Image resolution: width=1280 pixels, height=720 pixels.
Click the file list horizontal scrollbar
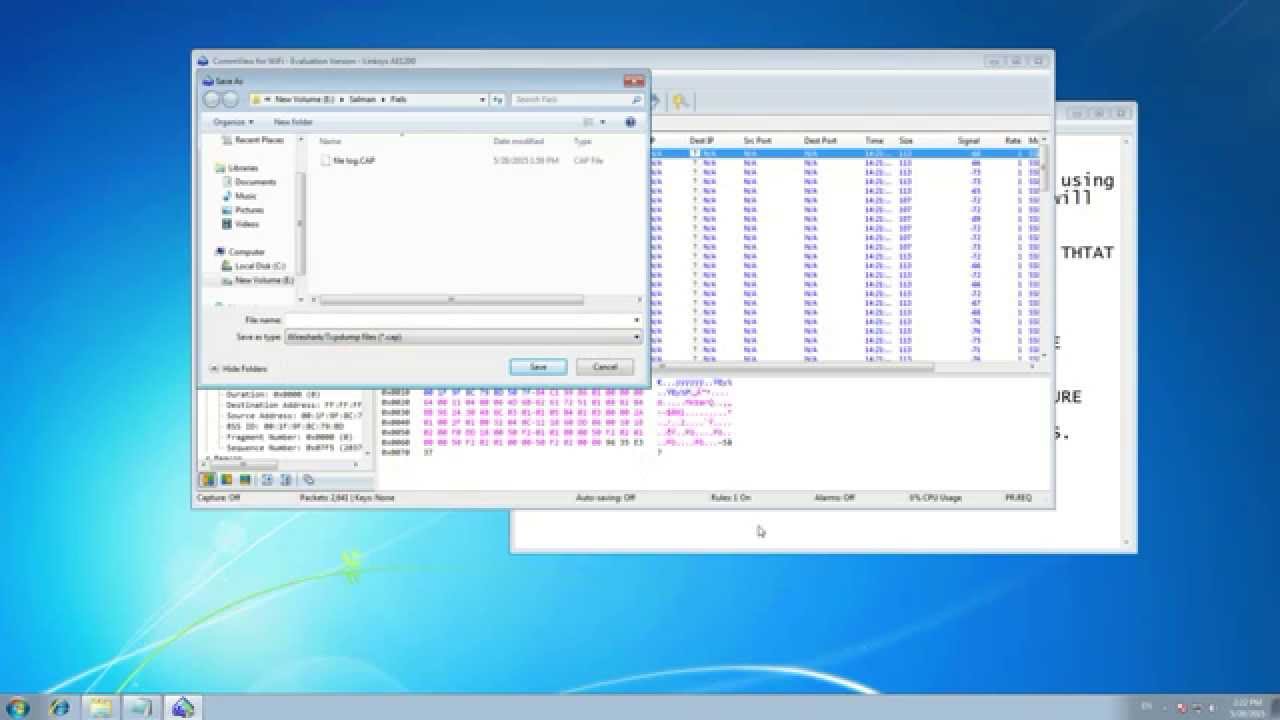pyautogui.click(x=451, y=299)
